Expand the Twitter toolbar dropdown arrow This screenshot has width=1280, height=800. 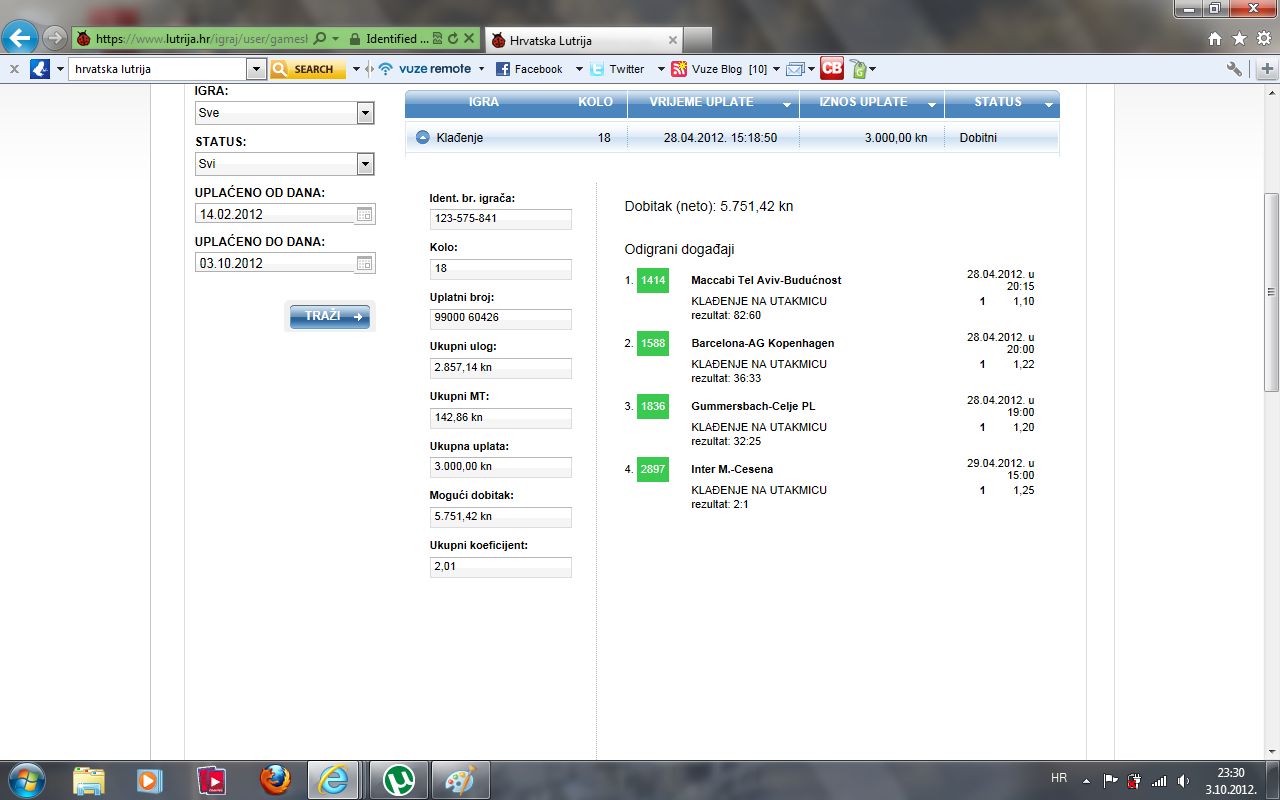point(660,69)
